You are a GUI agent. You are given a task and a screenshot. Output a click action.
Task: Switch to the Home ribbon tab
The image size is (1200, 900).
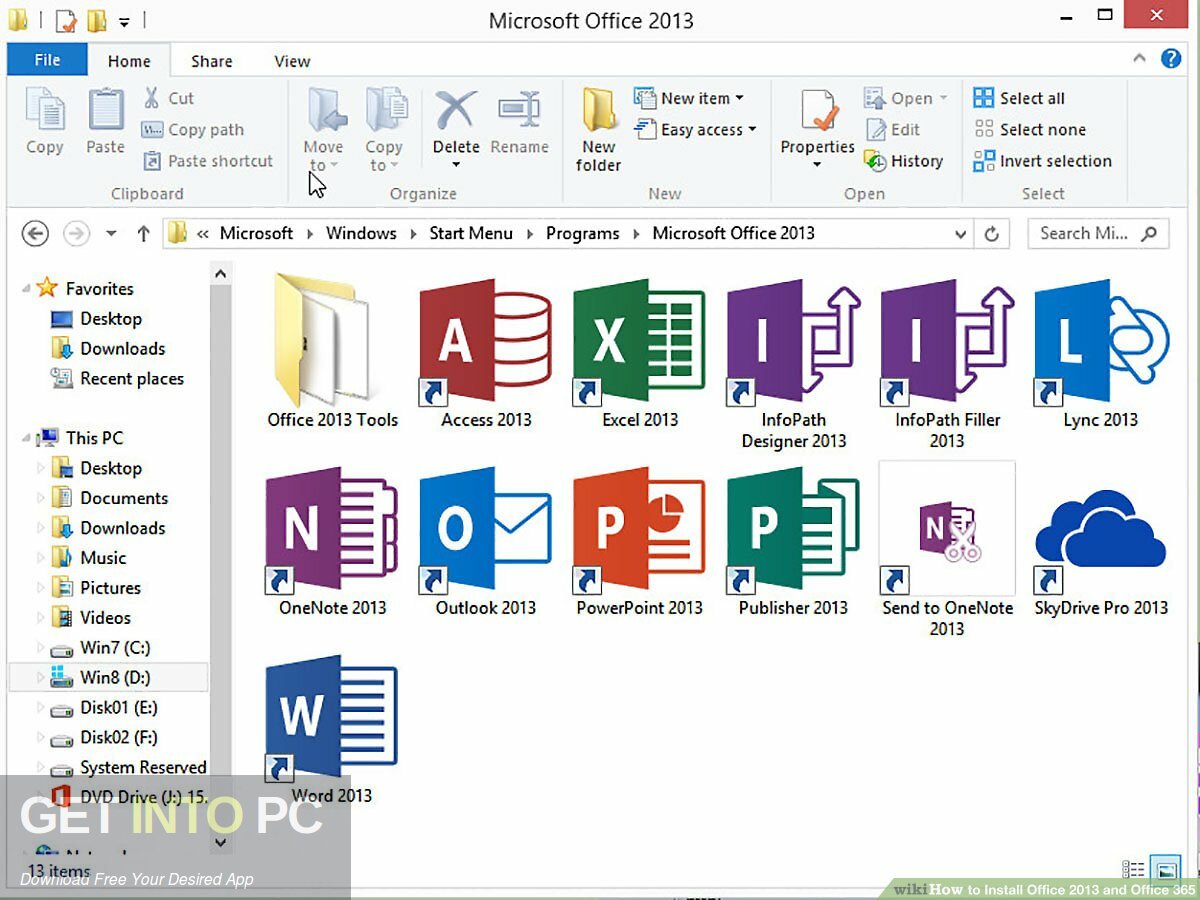click(x=129, y=61)
